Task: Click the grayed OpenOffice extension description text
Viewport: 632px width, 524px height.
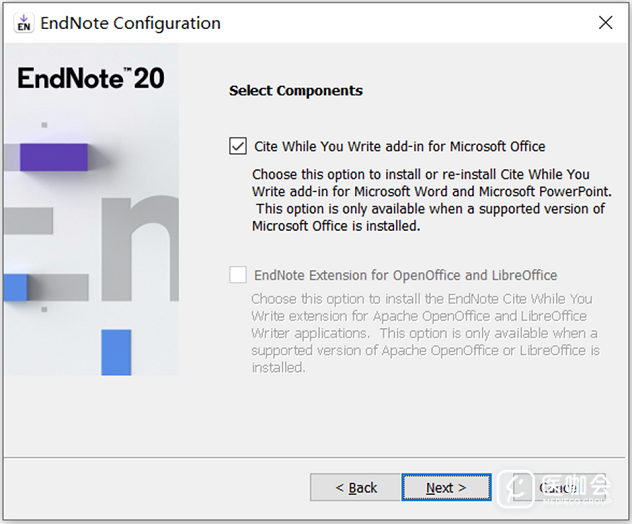Action: coord(424,333)
